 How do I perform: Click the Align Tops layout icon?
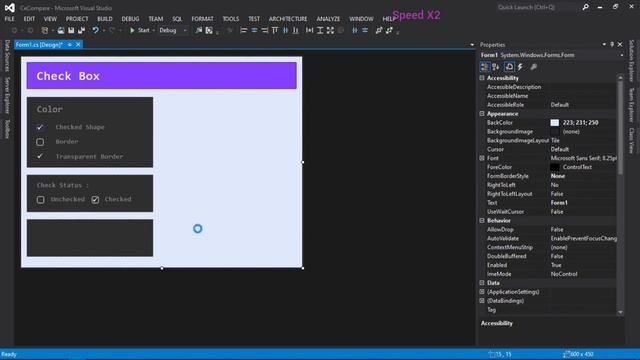point(275,30)
